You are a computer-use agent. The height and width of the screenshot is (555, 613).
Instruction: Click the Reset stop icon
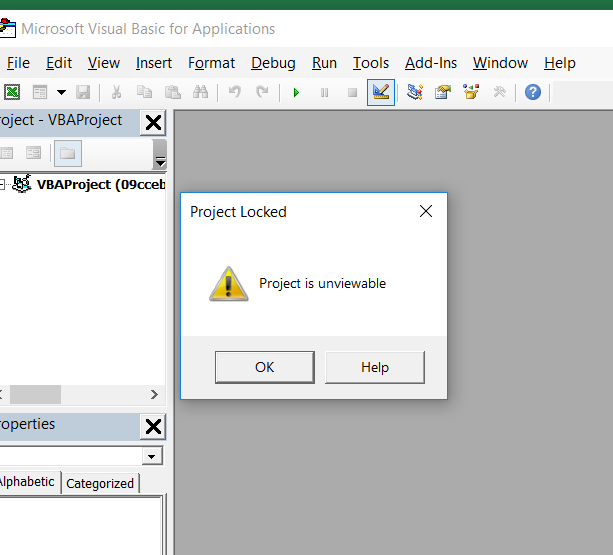pos(352,93)
